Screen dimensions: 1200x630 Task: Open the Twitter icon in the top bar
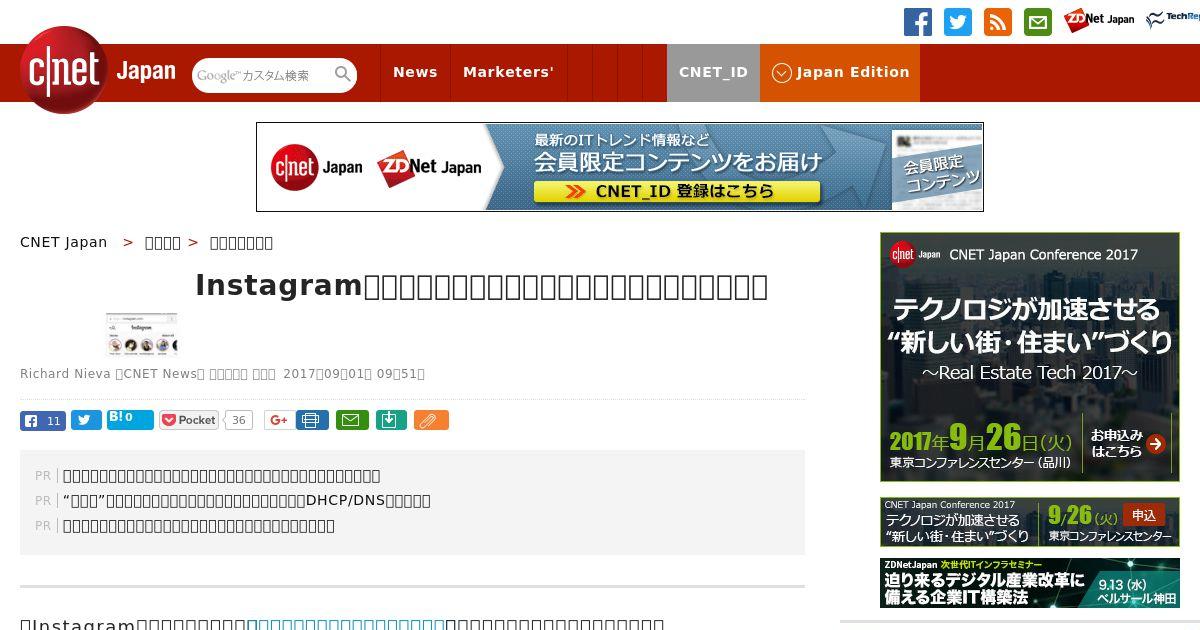point(958,22)
